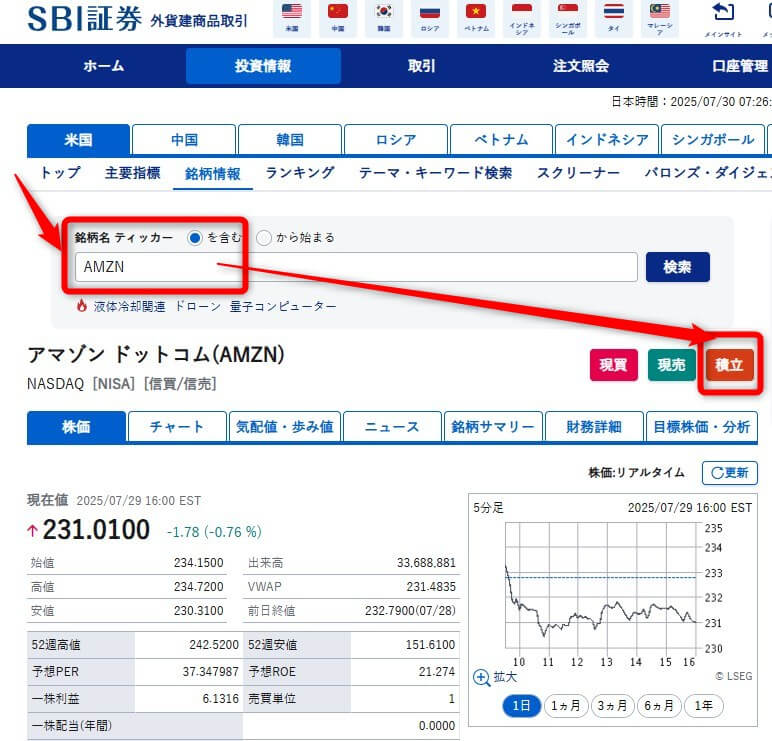The height and width of the screenshot is (741, 772).
Task: Select the 3ヵ月 chart period
Action: pos(612,706)
